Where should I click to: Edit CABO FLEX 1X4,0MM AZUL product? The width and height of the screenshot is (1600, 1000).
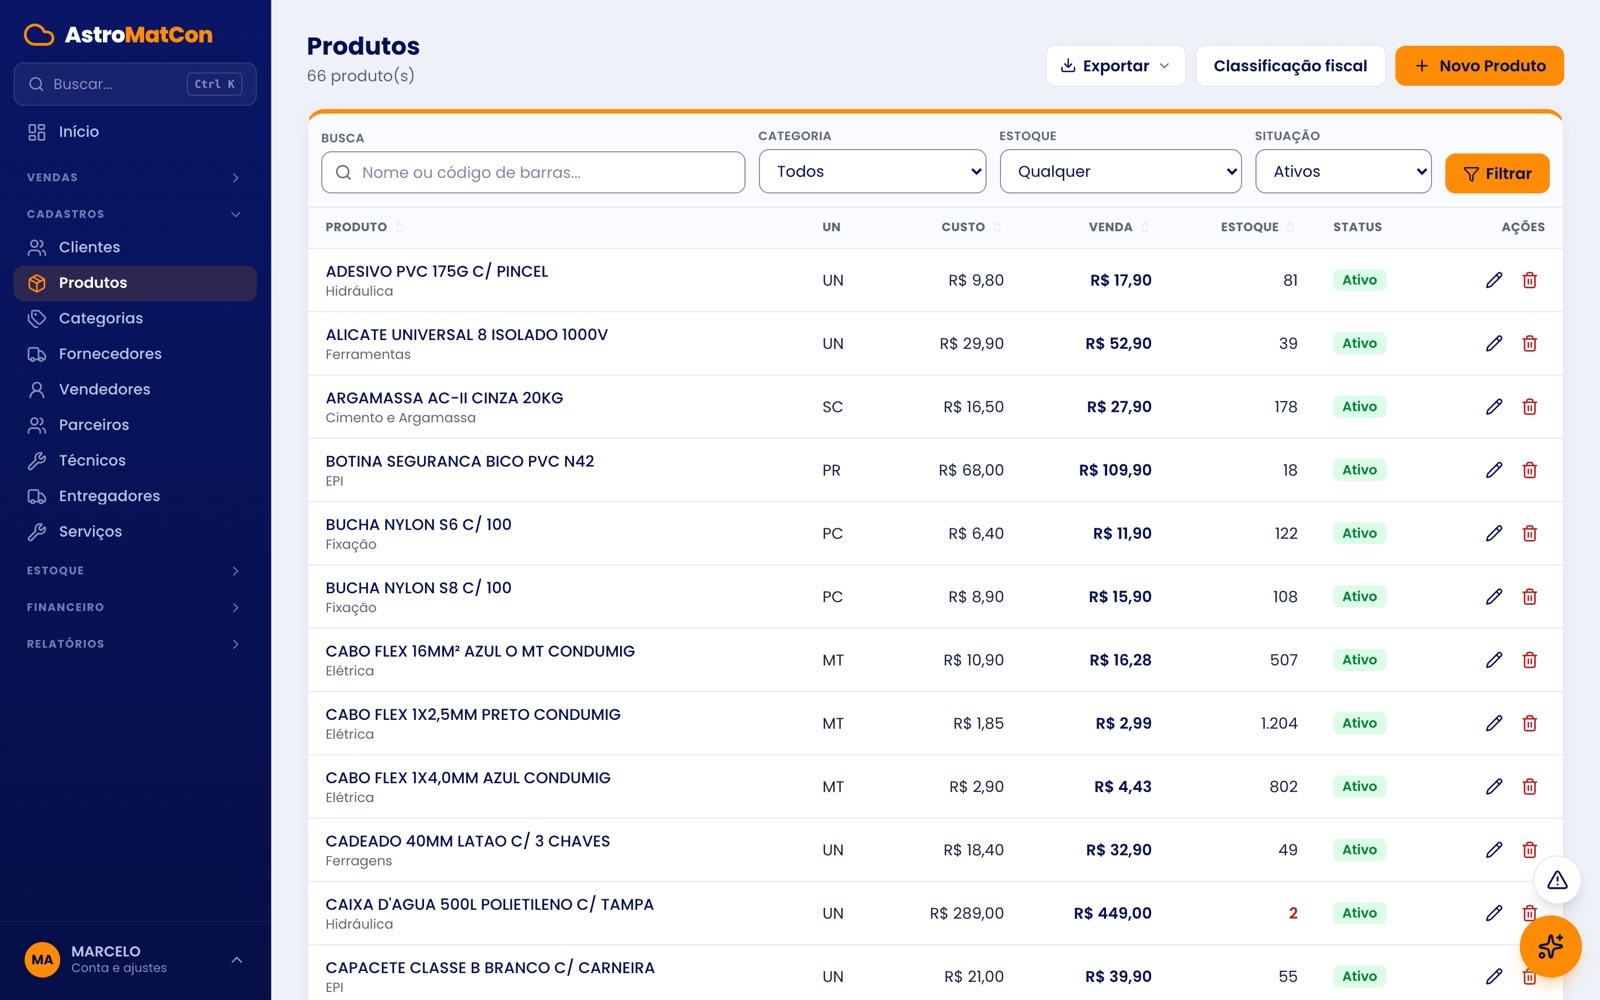point(1494,787)
